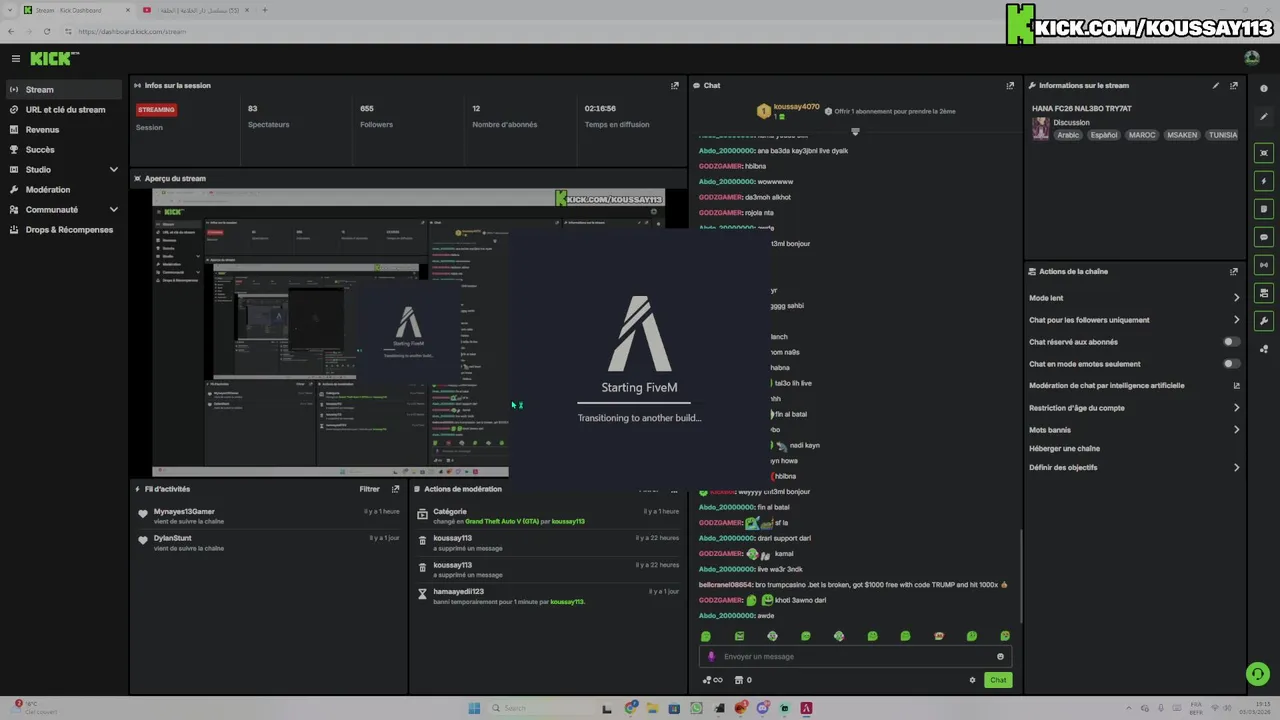Click Grand Theft Auto V (GTA) category link
This screenshot has height=720, width=1280.
click(x=502, y=522)
